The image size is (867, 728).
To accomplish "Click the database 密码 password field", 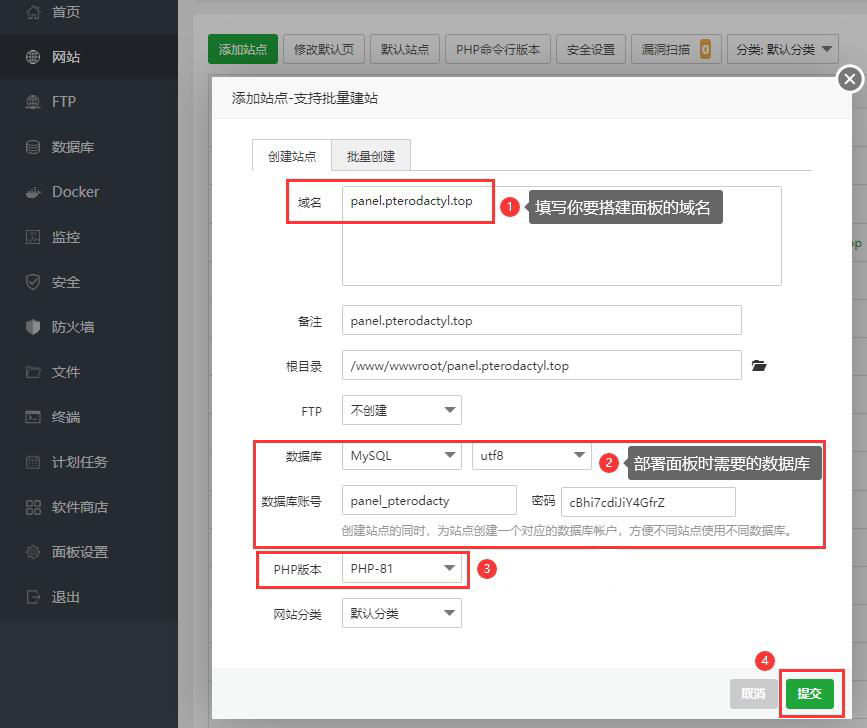I will pyautogui.click(x=648, y=502).
